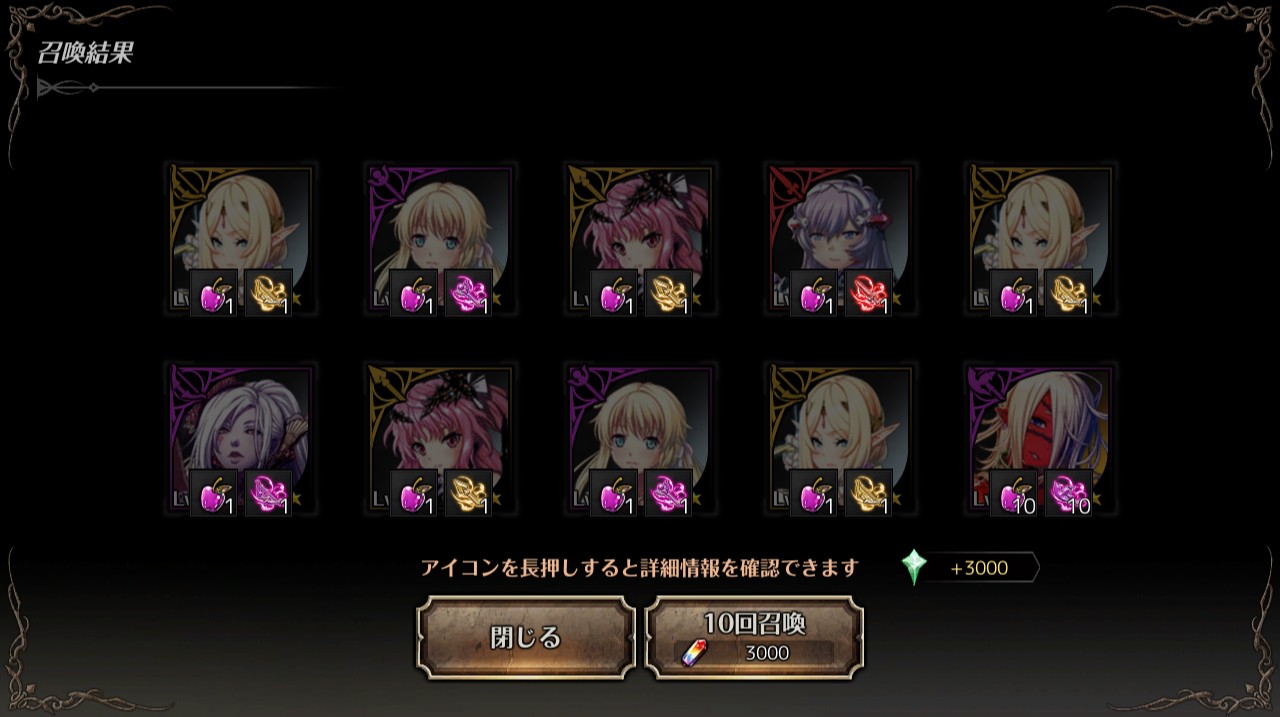
Task: Open the white-haired woman character portrait
Action: 240,438
